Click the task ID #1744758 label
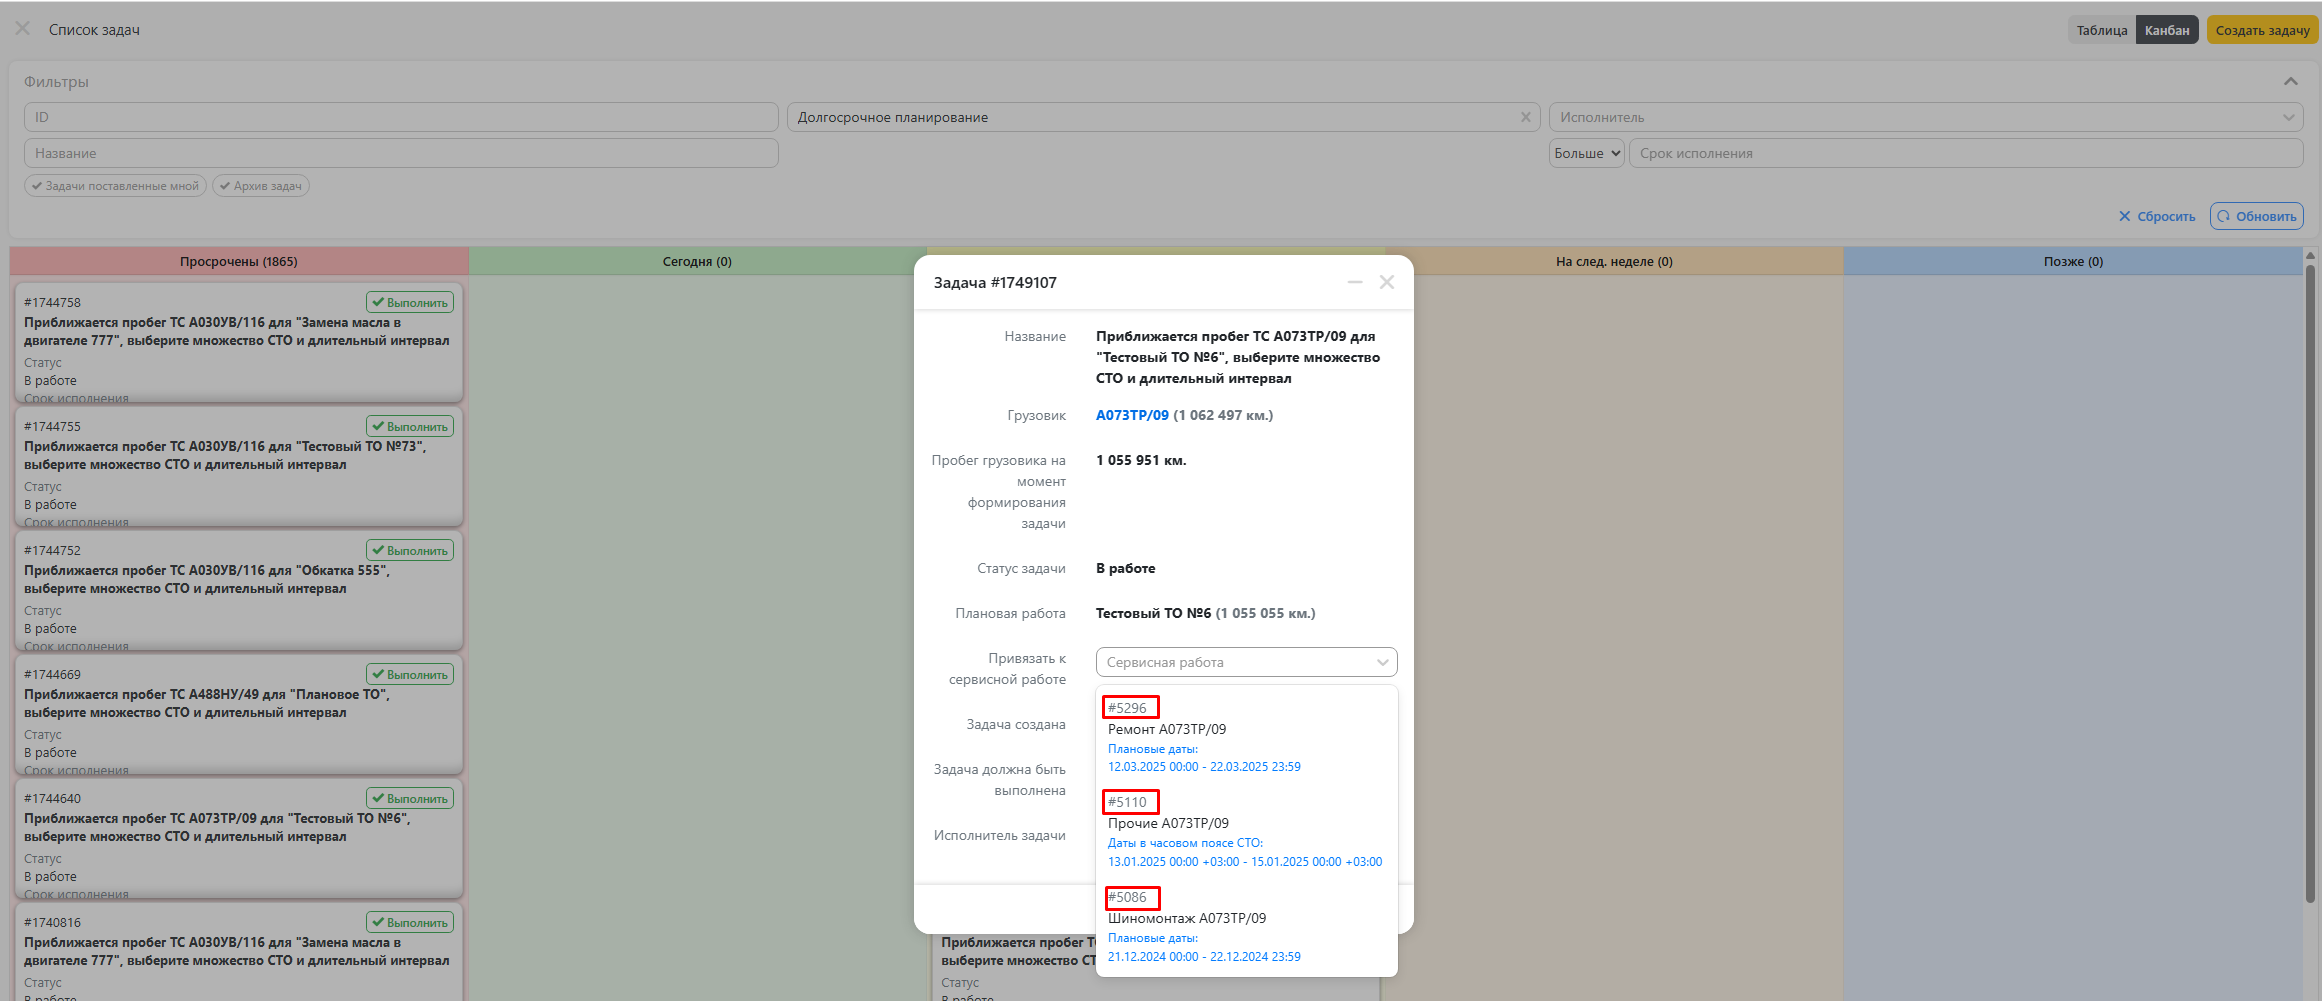2322x1001 pixels. tap(52, 302)
